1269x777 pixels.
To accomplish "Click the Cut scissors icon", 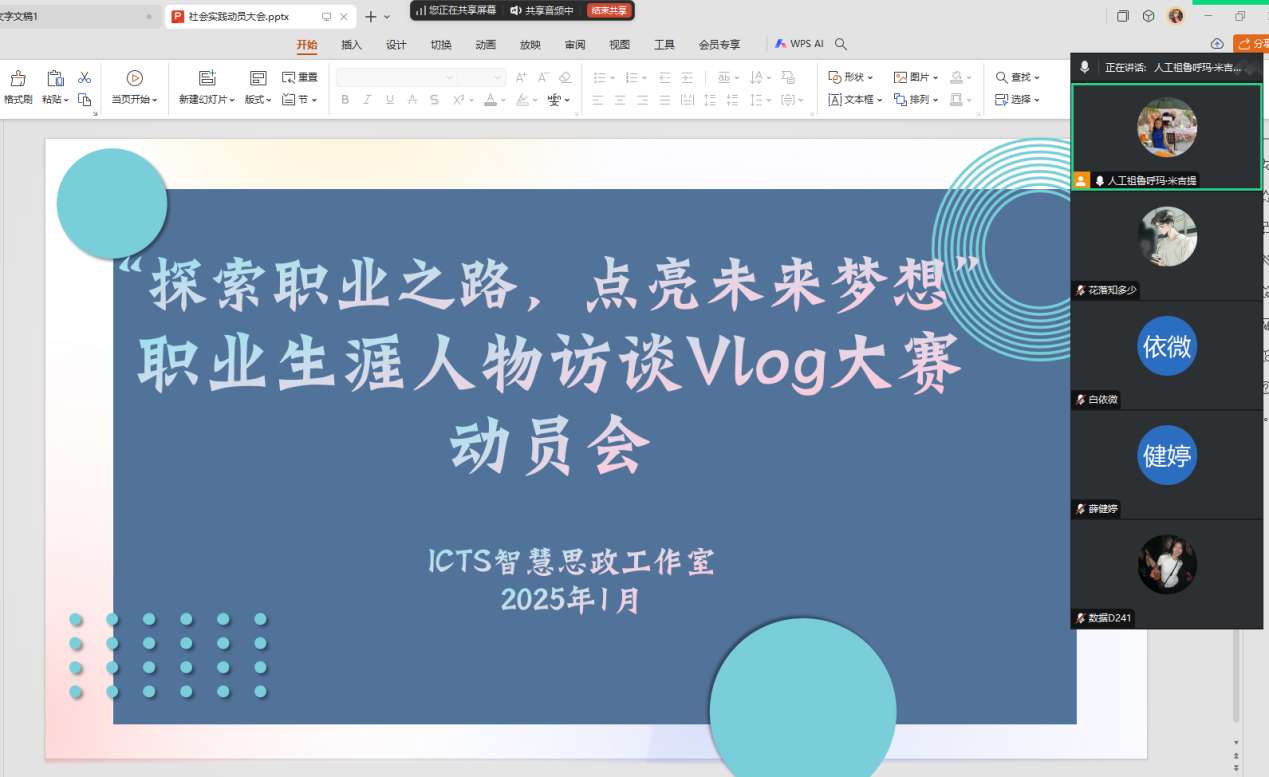I will [84, 77].
